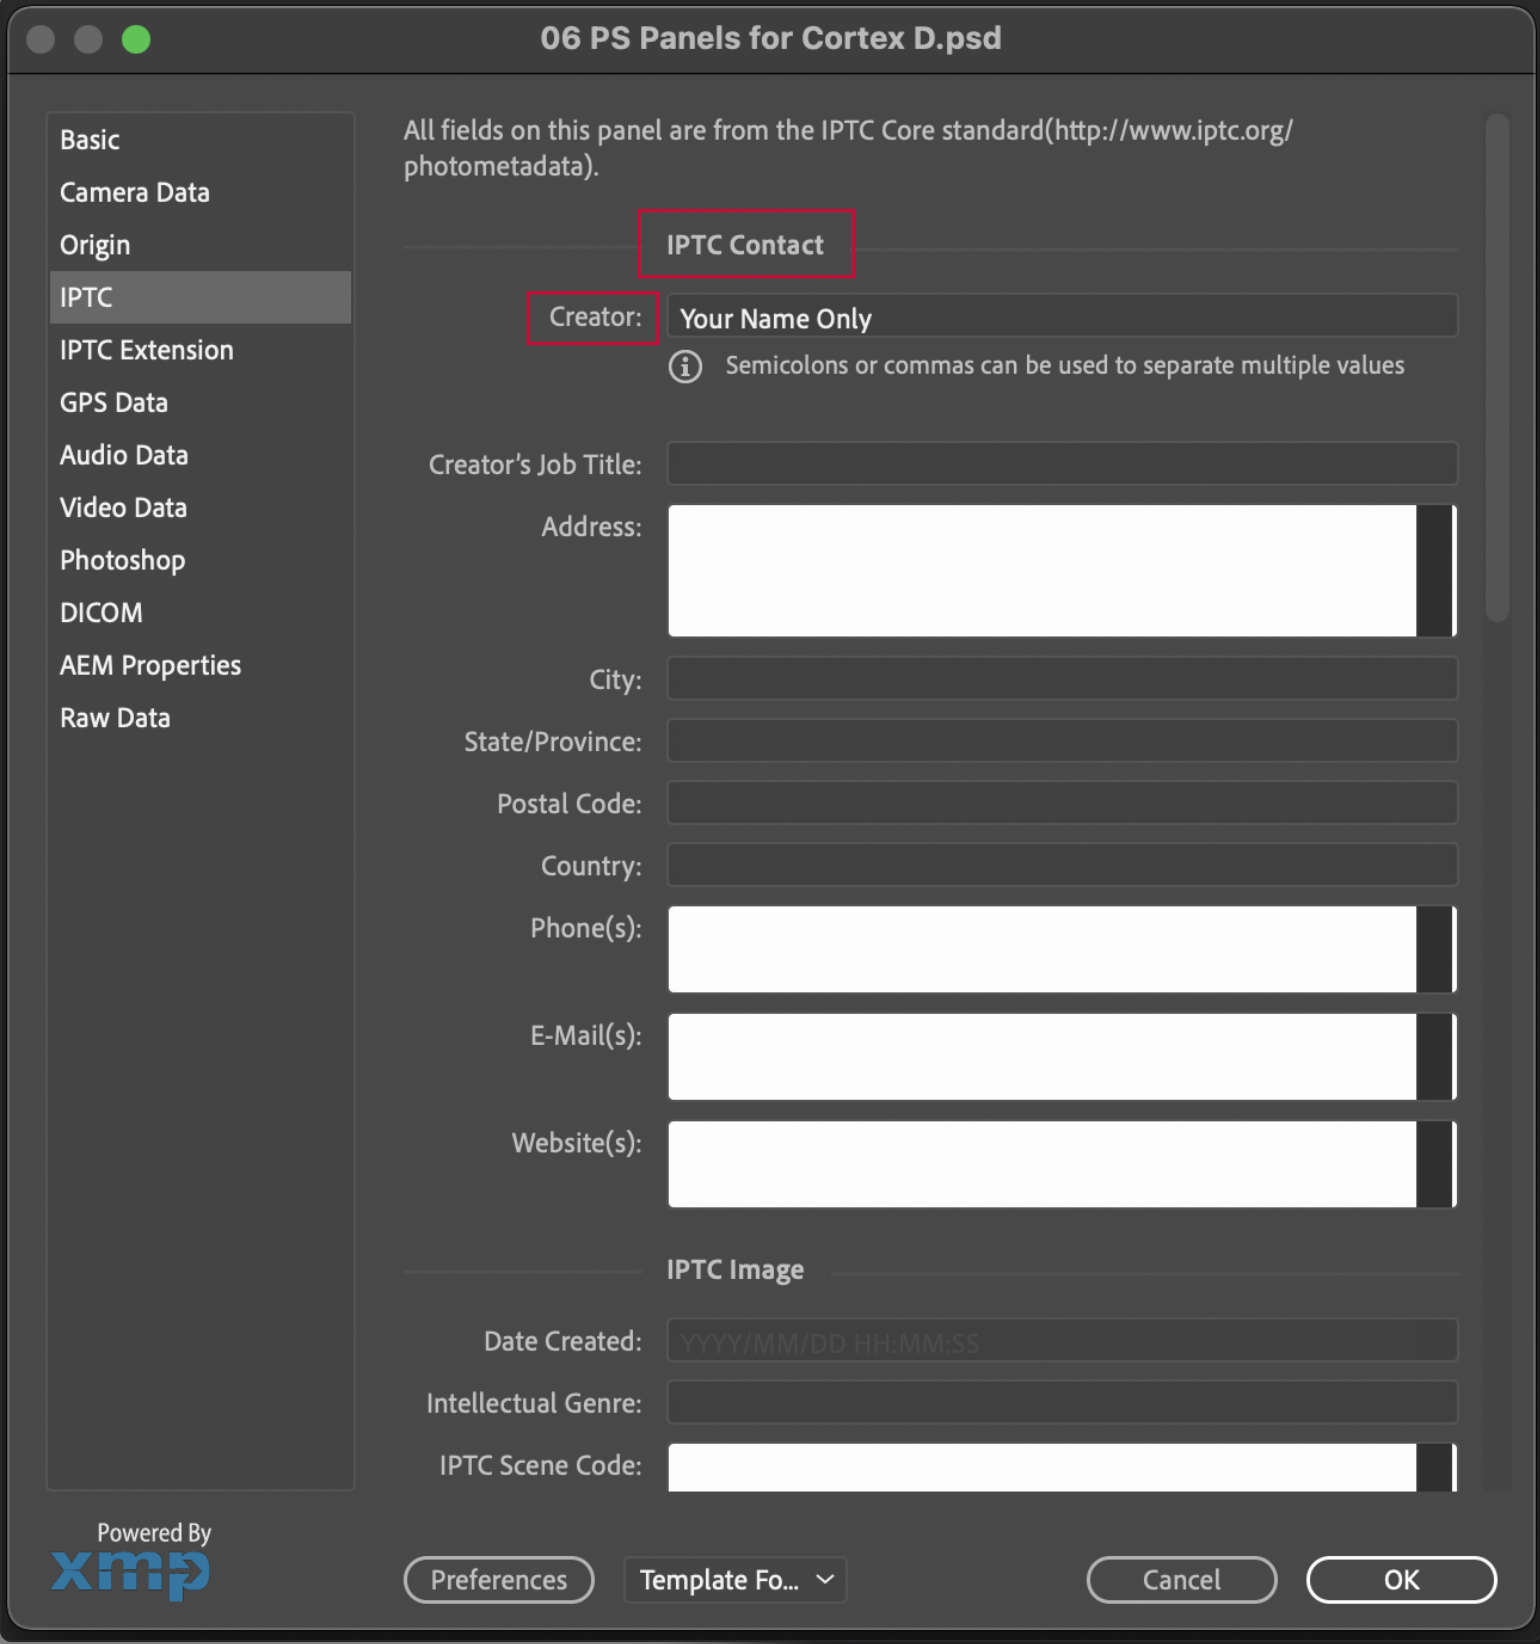View the Raw Data category
Image resolution: width=1540 pixels, height=1644 pixels.
pos(200,717)
